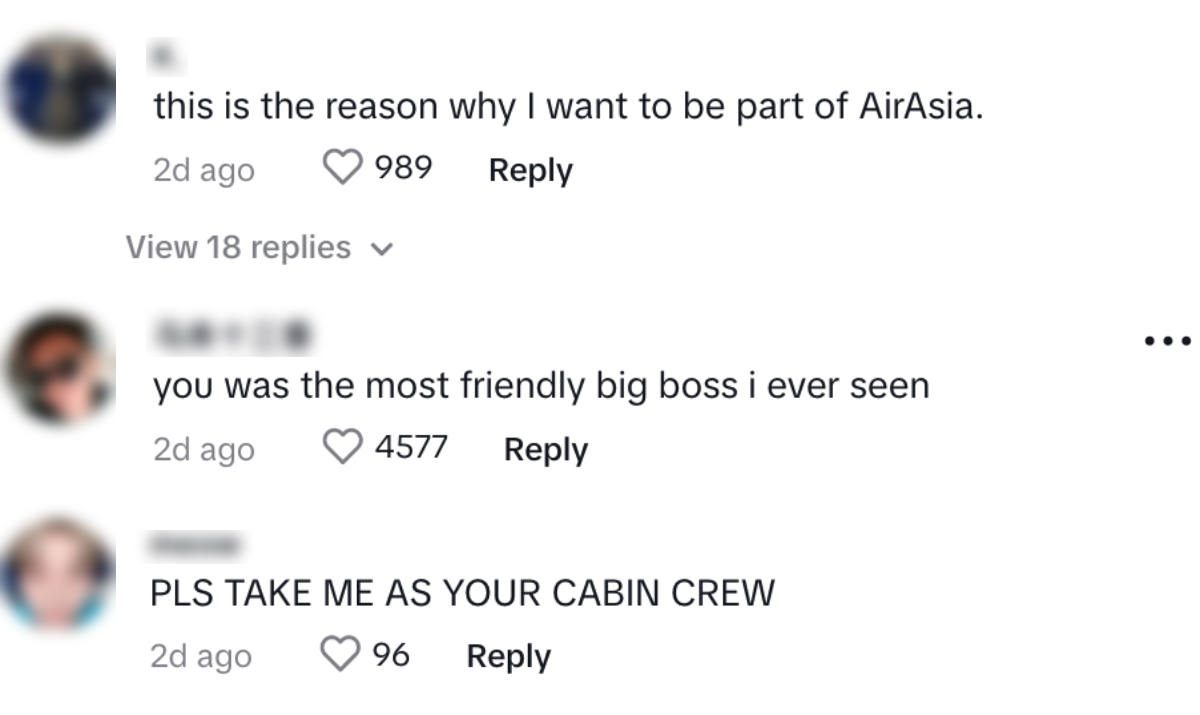Heart the 'PLS TAKE ME AS YOUR CABIN CREW' comment
The image size is (1200, 715).
(x=340, y=656)
